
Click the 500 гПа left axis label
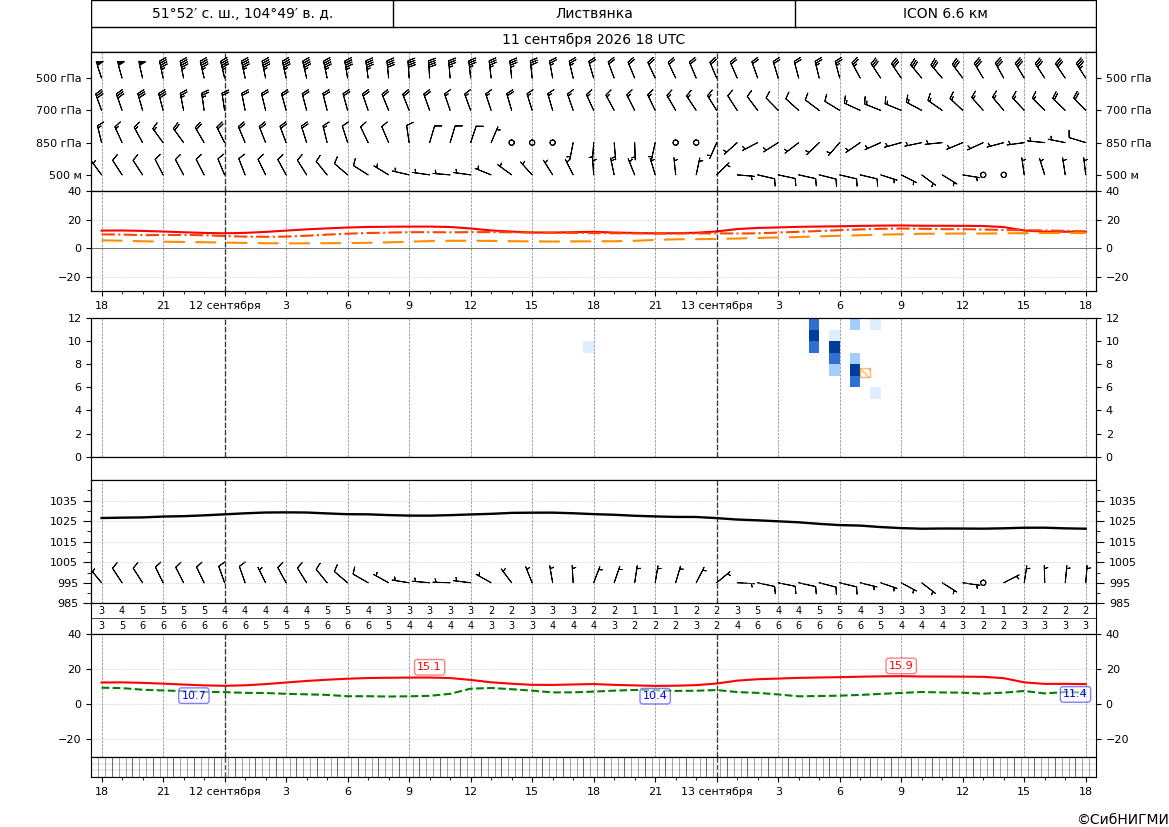pyautogui.click(x=59, y=78)
